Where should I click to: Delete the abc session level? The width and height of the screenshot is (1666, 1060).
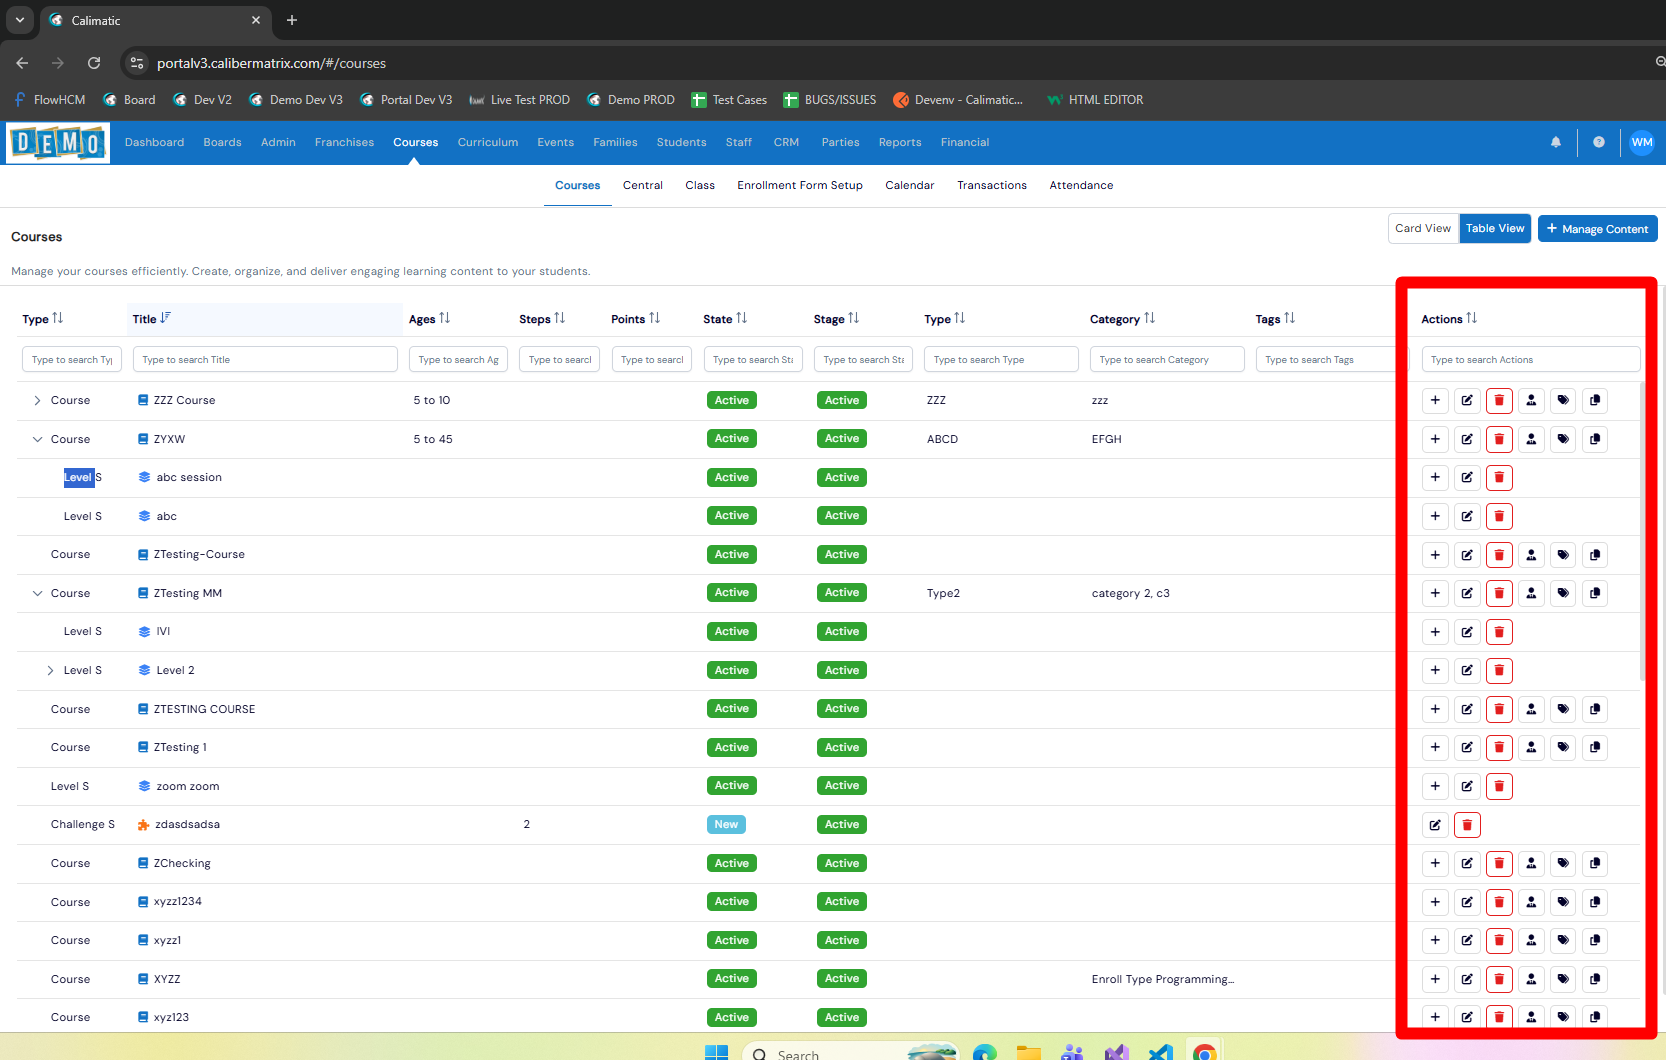click(1499, 478)
